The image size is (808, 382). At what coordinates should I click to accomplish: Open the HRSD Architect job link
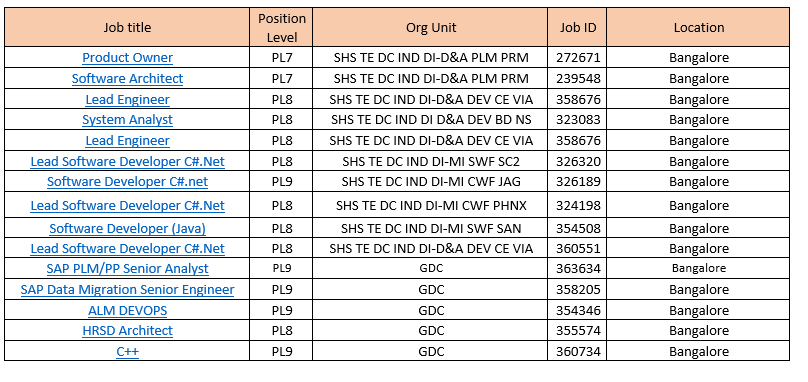[x=127, y=330]
